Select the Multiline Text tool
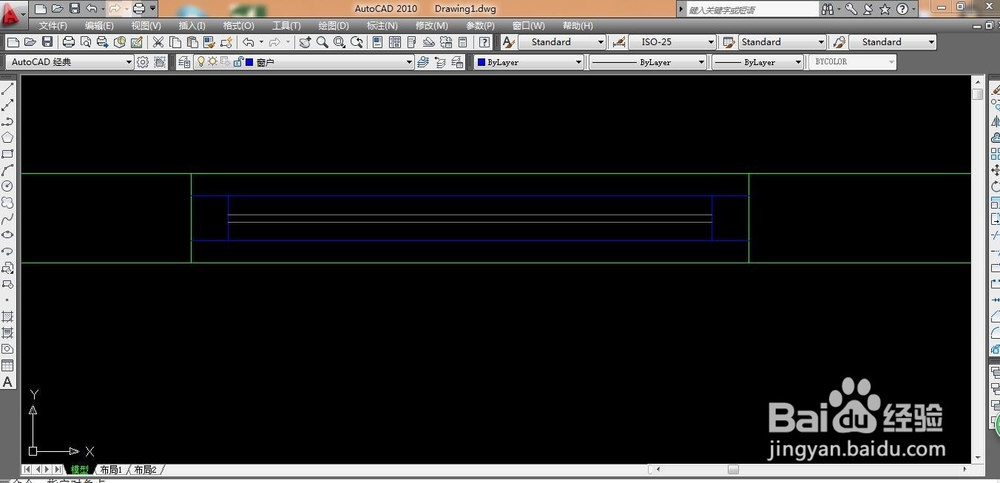This screenshot has height=483, width=1000. [x=8, y=382]
